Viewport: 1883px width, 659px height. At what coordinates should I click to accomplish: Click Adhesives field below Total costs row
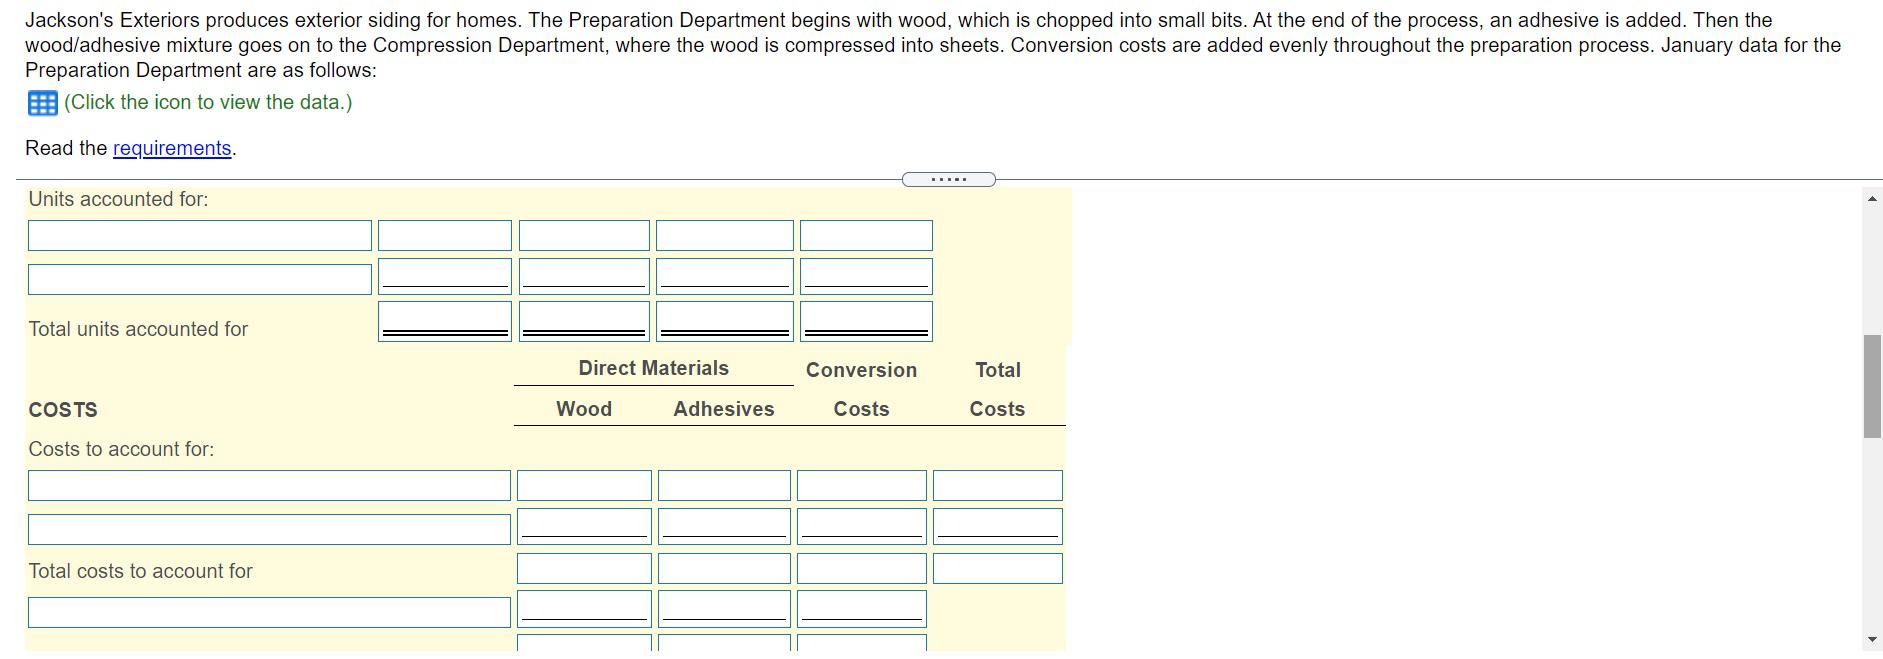tap(724, 609)
